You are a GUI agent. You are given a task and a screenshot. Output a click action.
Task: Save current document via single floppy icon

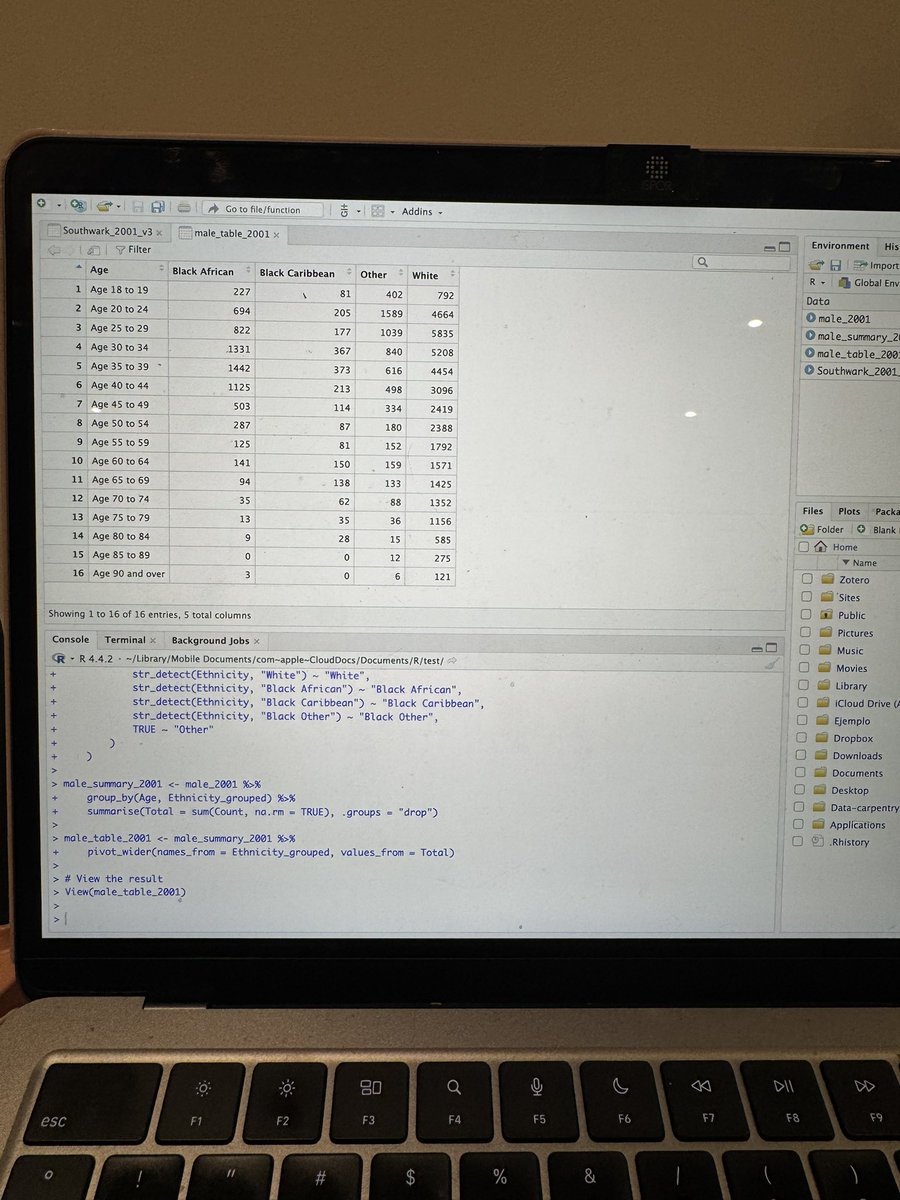pyautogui.click(x=139, y=208)
